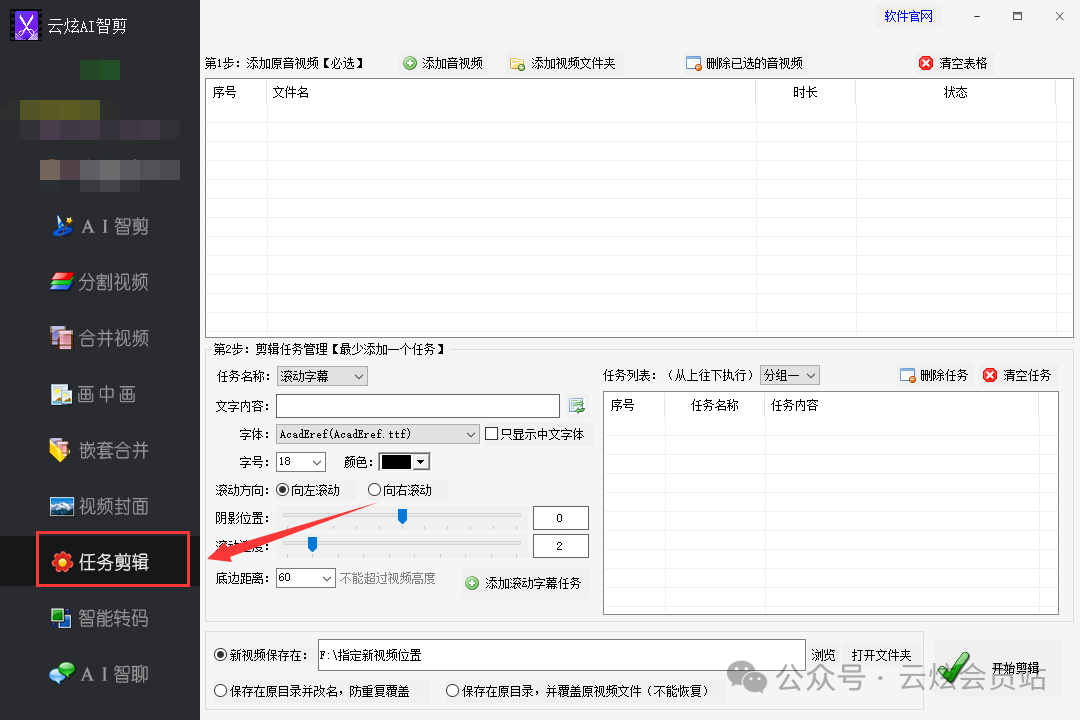1080x720 pixels.
Task: Open the 分割视频 sidebar icon
Action: coord(61,282)
